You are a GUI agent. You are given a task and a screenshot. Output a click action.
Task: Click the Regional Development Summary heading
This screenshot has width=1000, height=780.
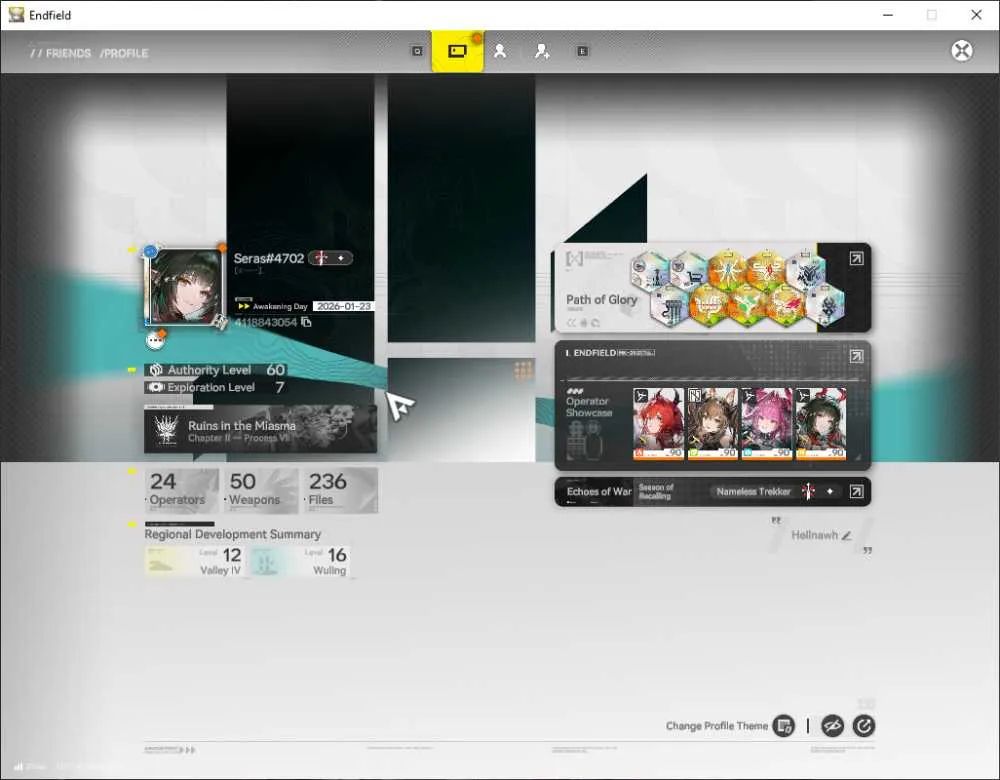pos(233,534)
